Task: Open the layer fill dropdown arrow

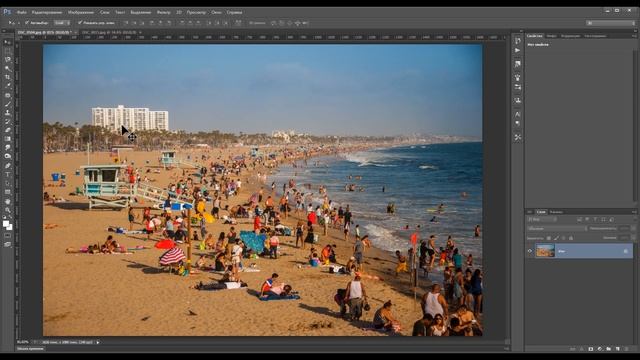Action: [633, 238]
